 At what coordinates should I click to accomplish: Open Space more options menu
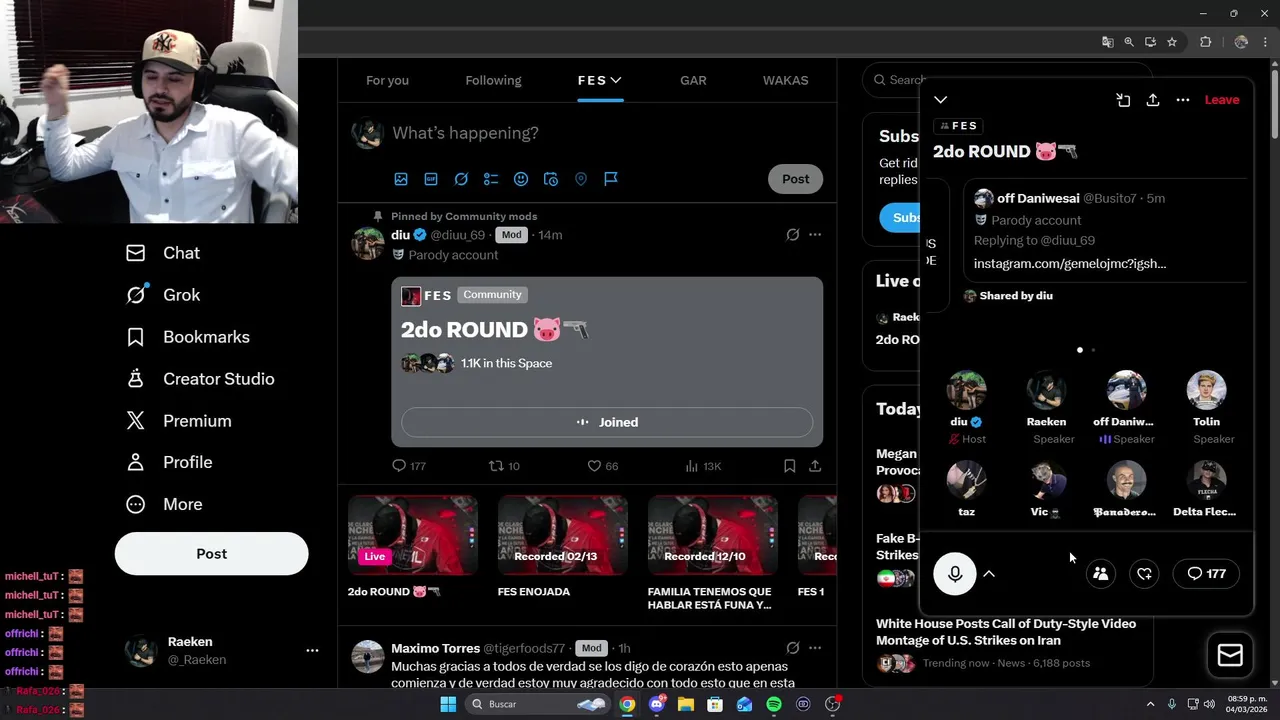coord(1183,100)
